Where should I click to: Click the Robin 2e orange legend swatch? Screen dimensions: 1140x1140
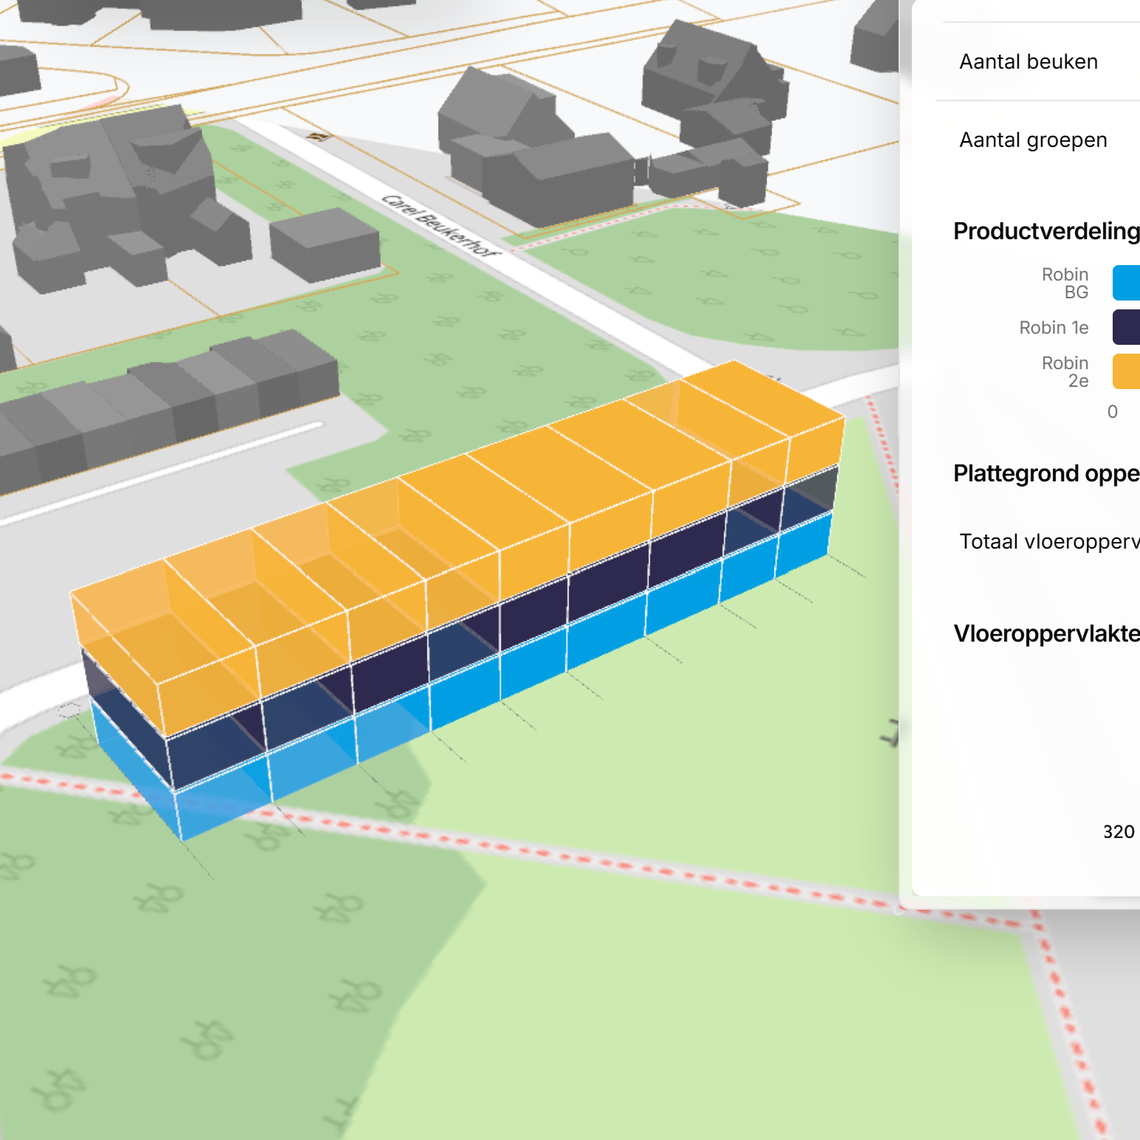click(x=1126, y=371)
